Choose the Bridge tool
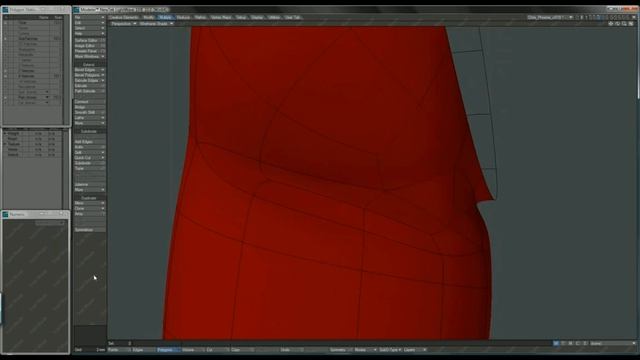 (x=89, y=107)
